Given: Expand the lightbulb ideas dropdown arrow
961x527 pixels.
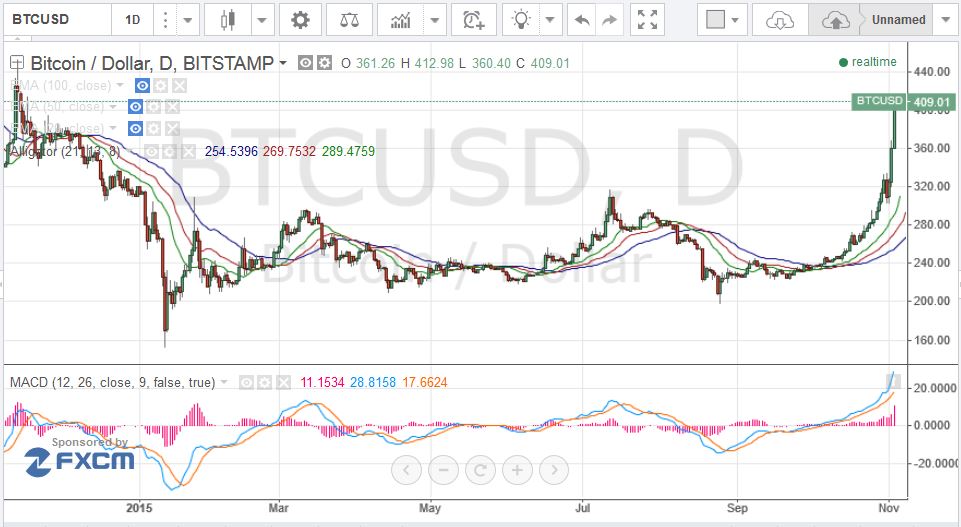Looking at the screenshot, I should [550, 20].
